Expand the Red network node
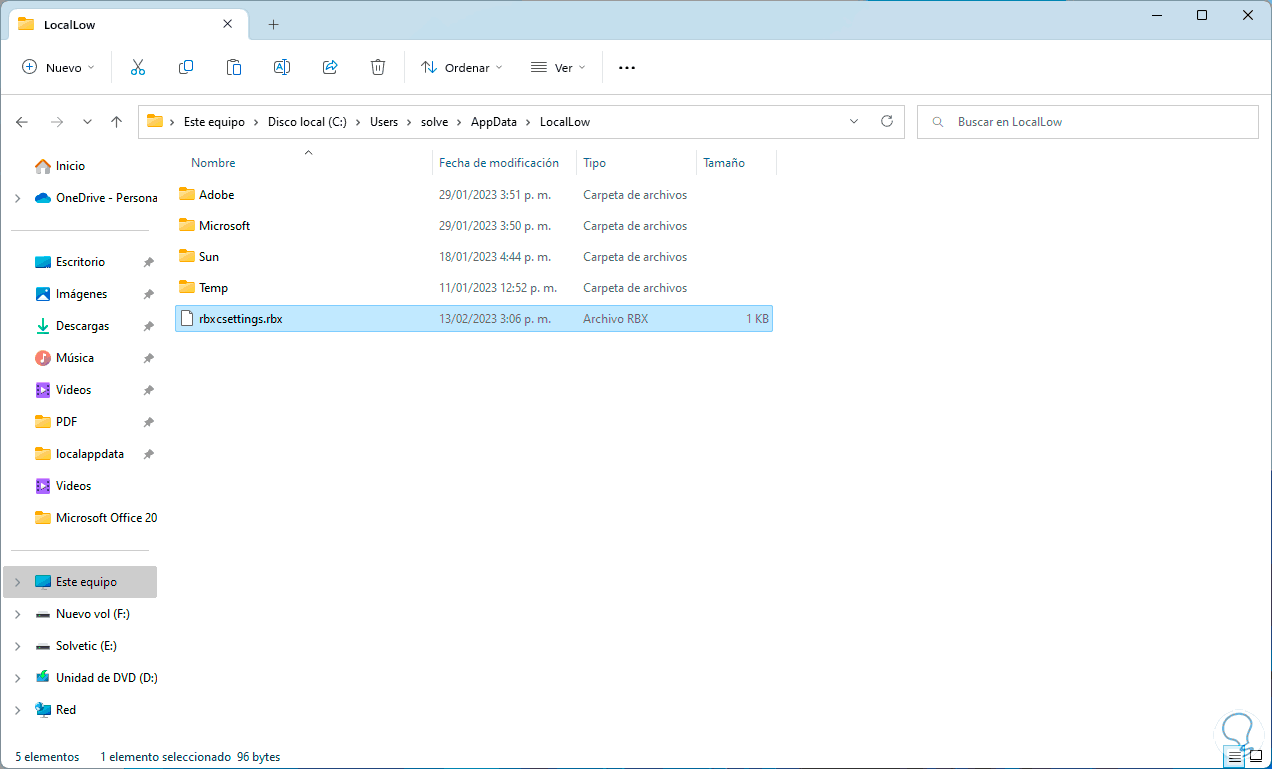Image resolution: width=1272 pixels, height=769 pixels. [x=17, y=710]
